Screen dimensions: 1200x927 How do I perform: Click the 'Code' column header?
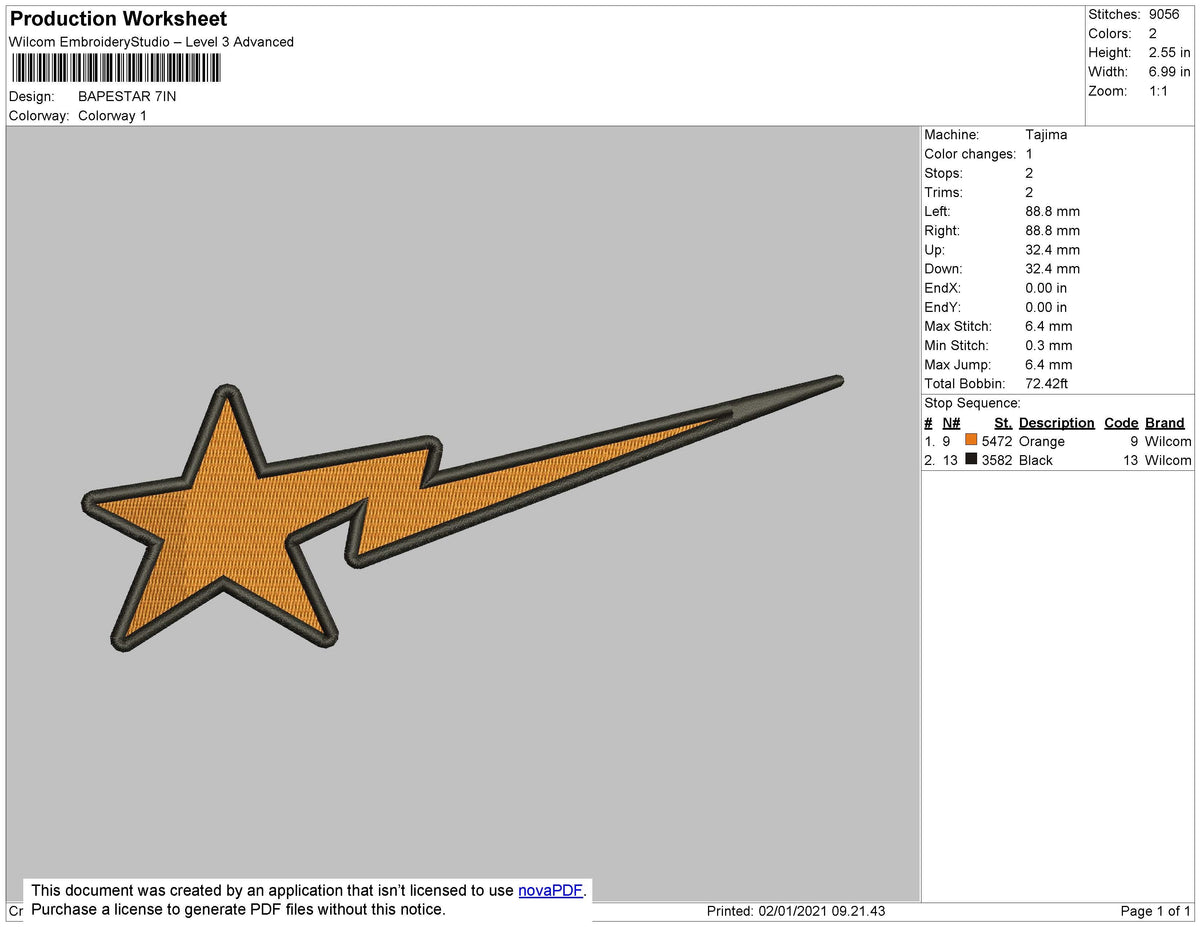[x=1121, y=423]
